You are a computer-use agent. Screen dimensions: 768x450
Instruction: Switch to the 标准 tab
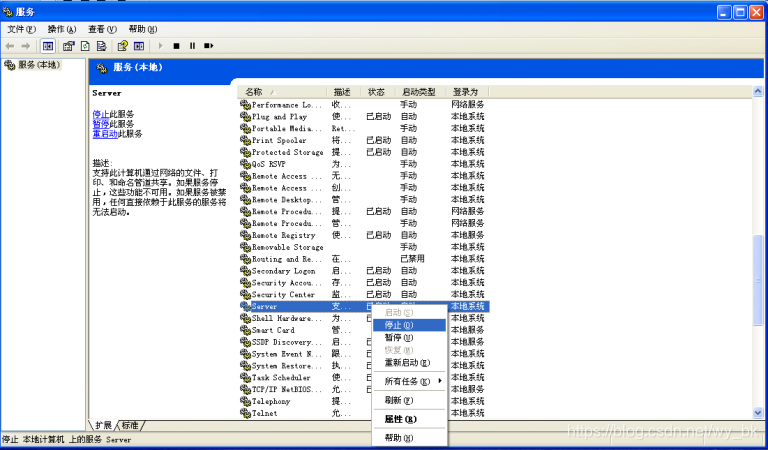click(x=130, y=425)
